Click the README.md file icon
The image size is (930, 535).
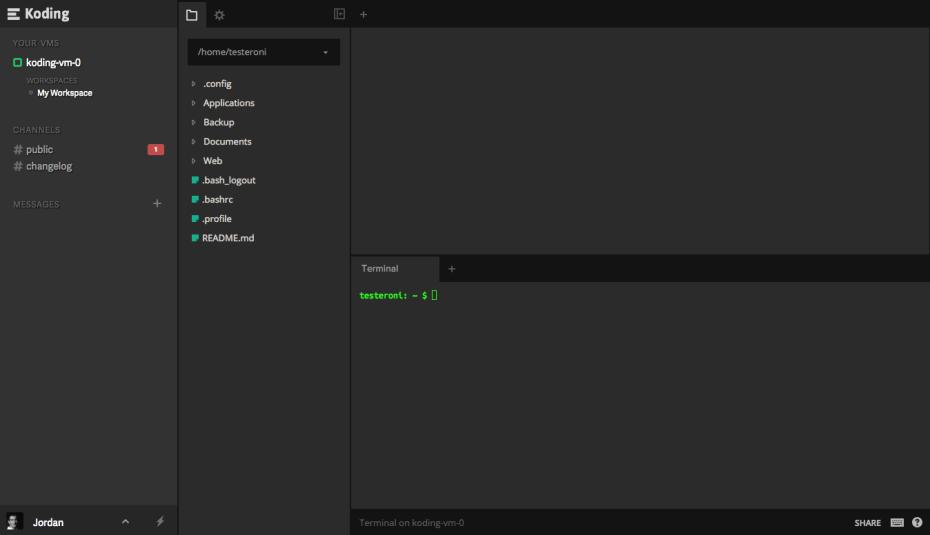click(195, 238)
